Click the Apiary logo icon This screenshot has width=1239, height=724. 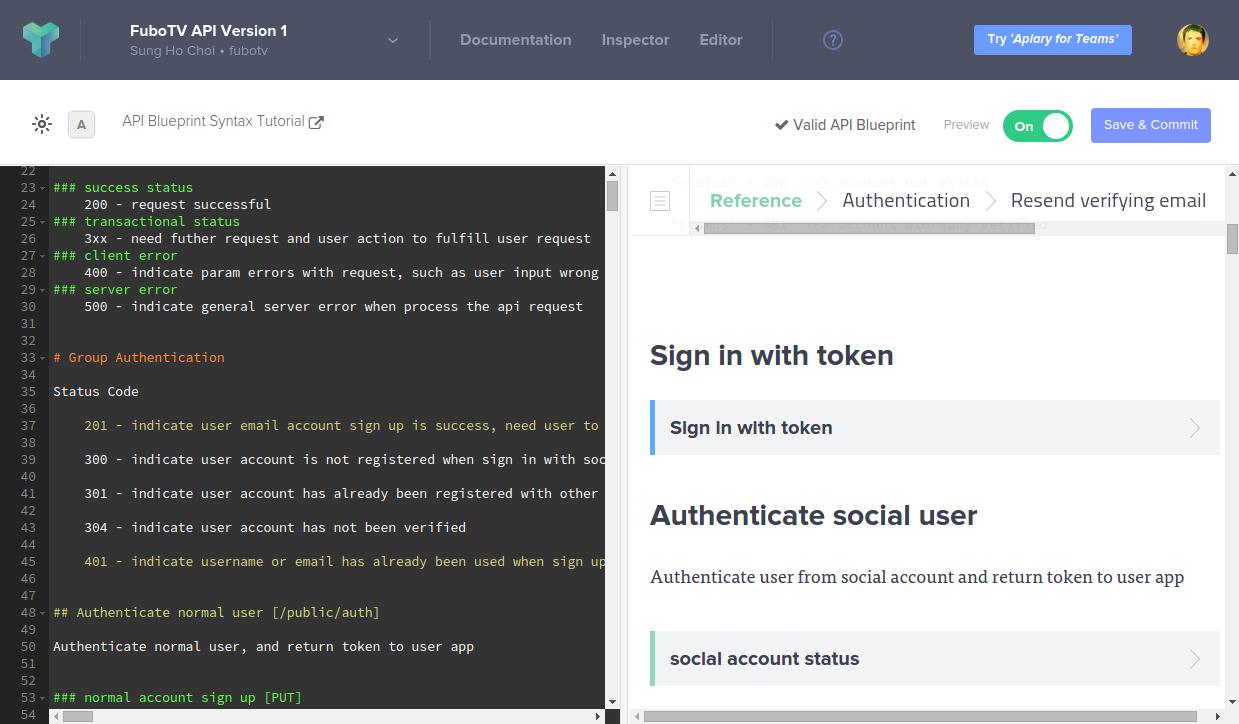[x=41, y=40]
